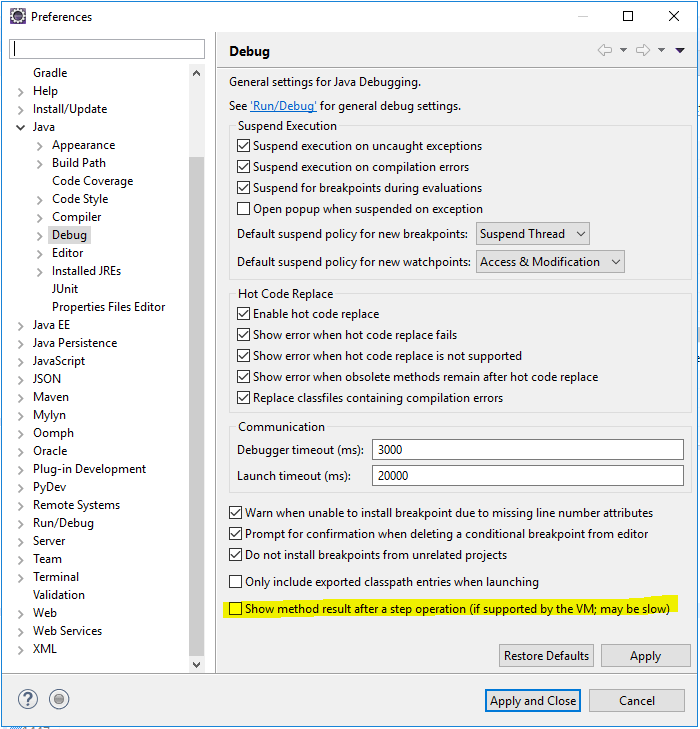The height and width of the screenshot is (729, 700).
Task: Expand the Build Path node
Action: 40,164
